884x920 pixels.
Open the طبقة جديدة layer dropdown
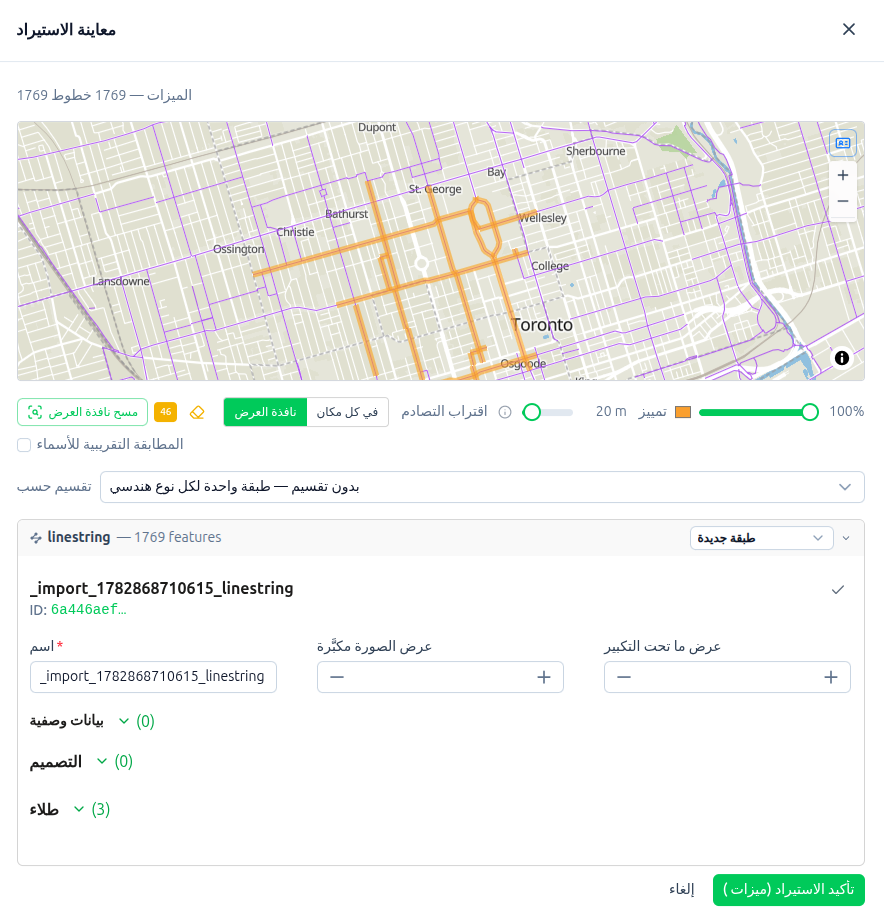(x=761, y=538)
